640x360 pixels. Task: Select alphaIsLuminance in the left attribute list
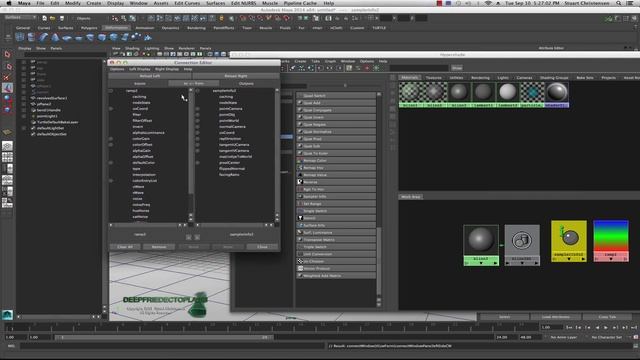(x=149, y=133)
